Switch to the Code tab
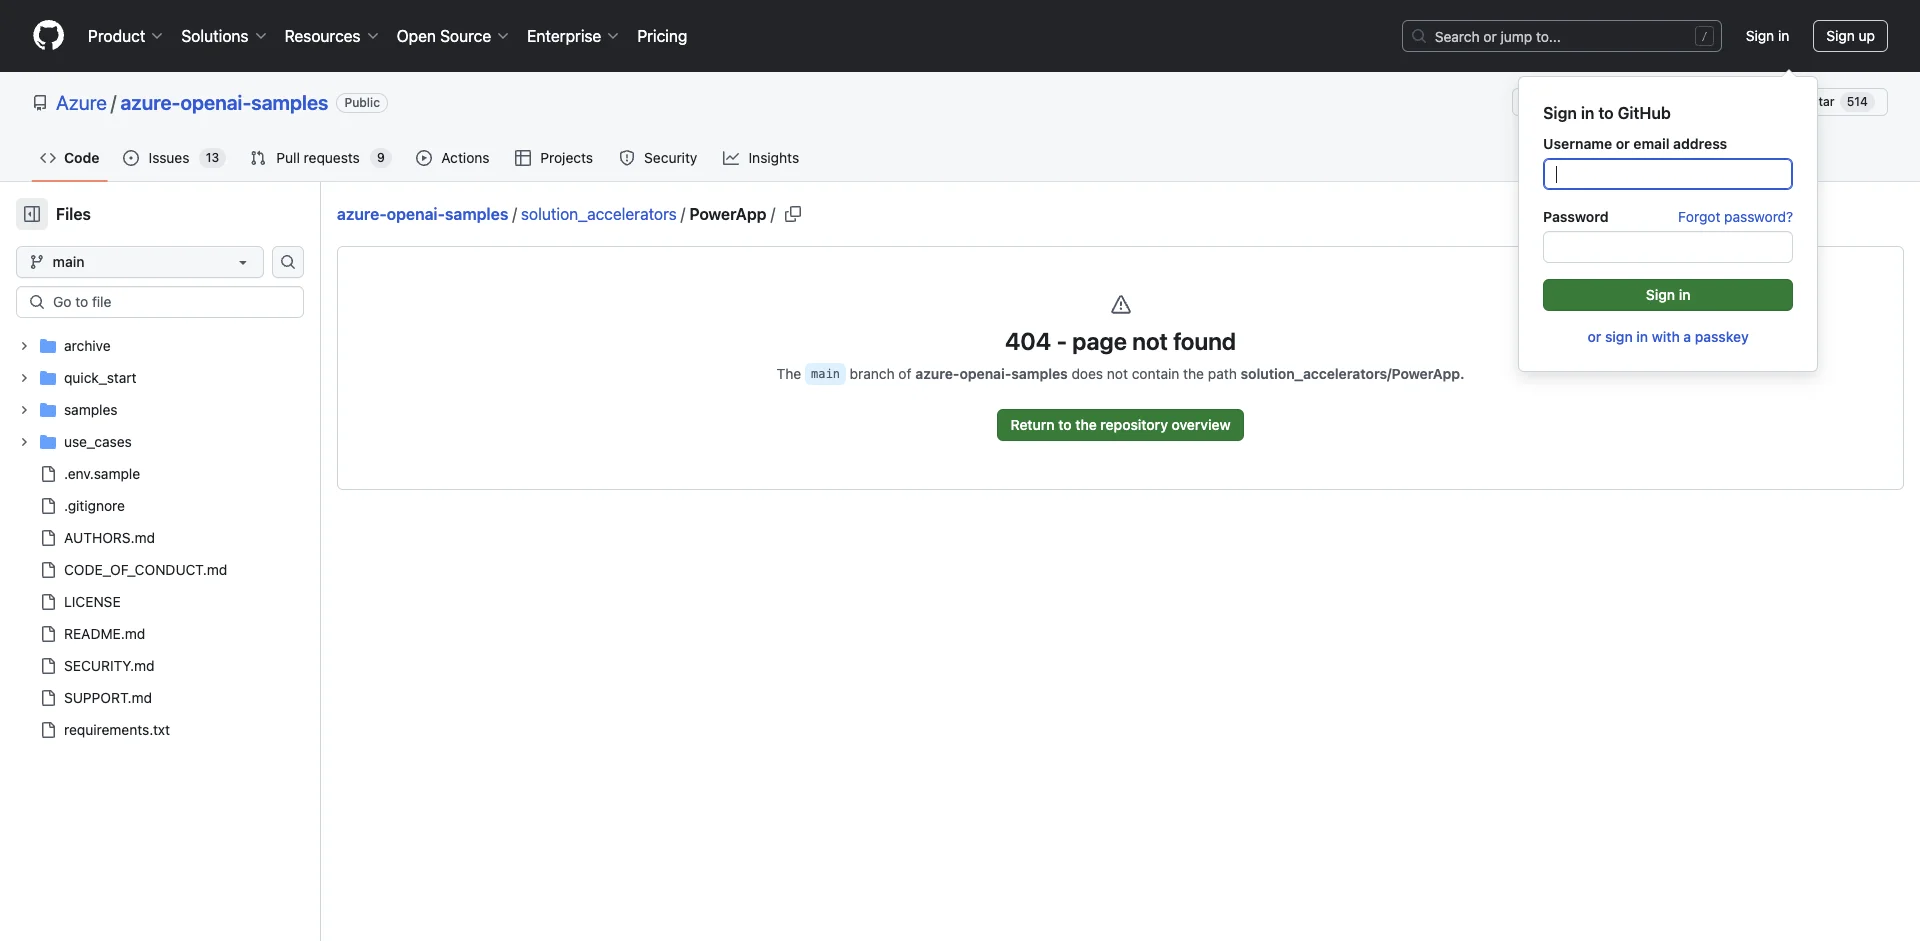The width and height of the screenshot is (1920, 941). coord(70,158)
